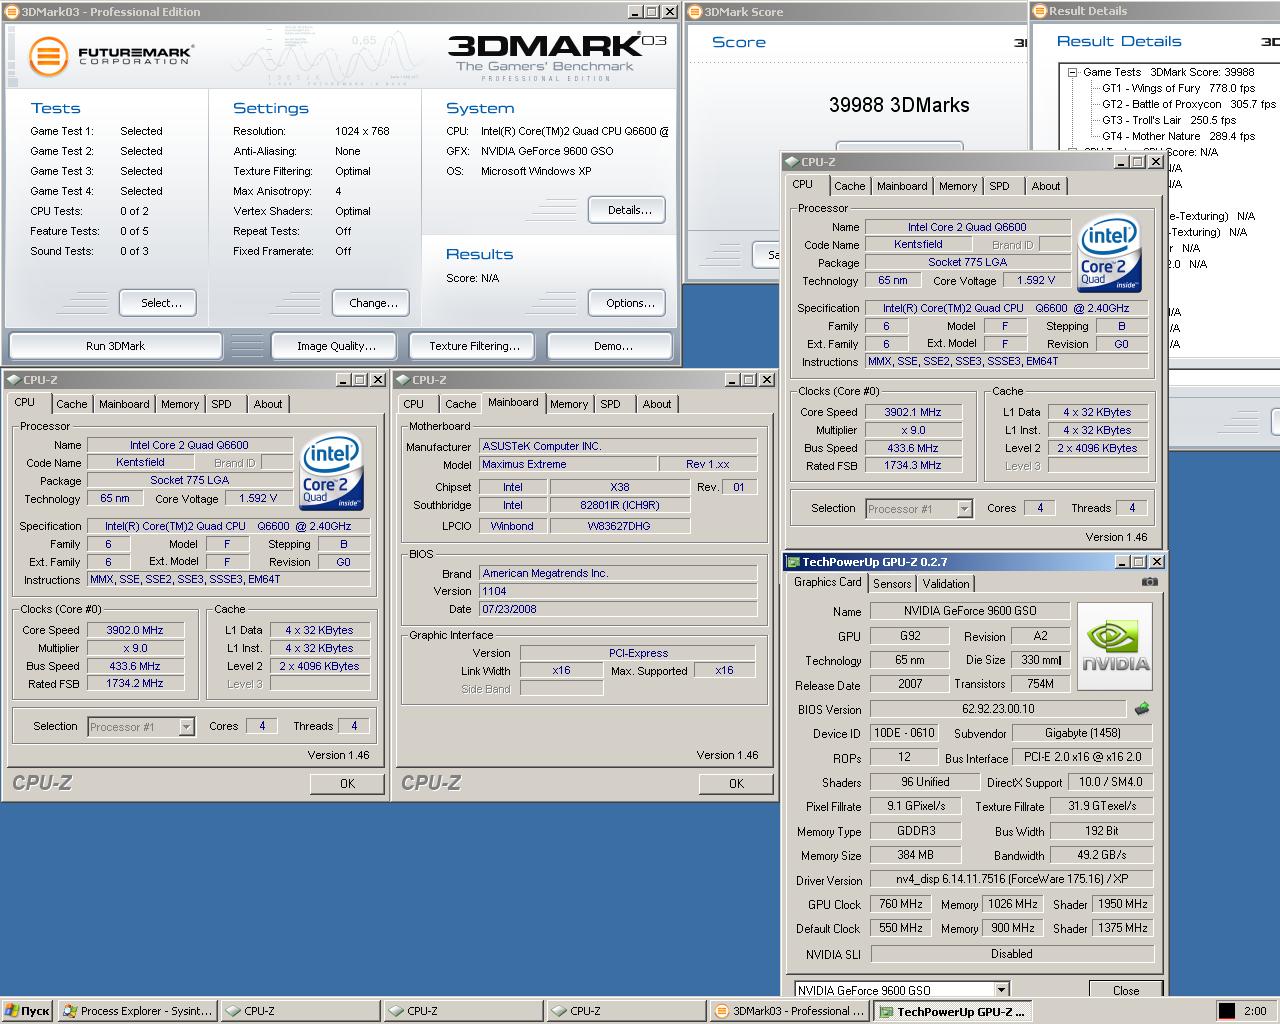The width and height of the screenshot is (1280, 1024).
Task: Click W83627DHG LPCIO field
Action: click(618, 526)
